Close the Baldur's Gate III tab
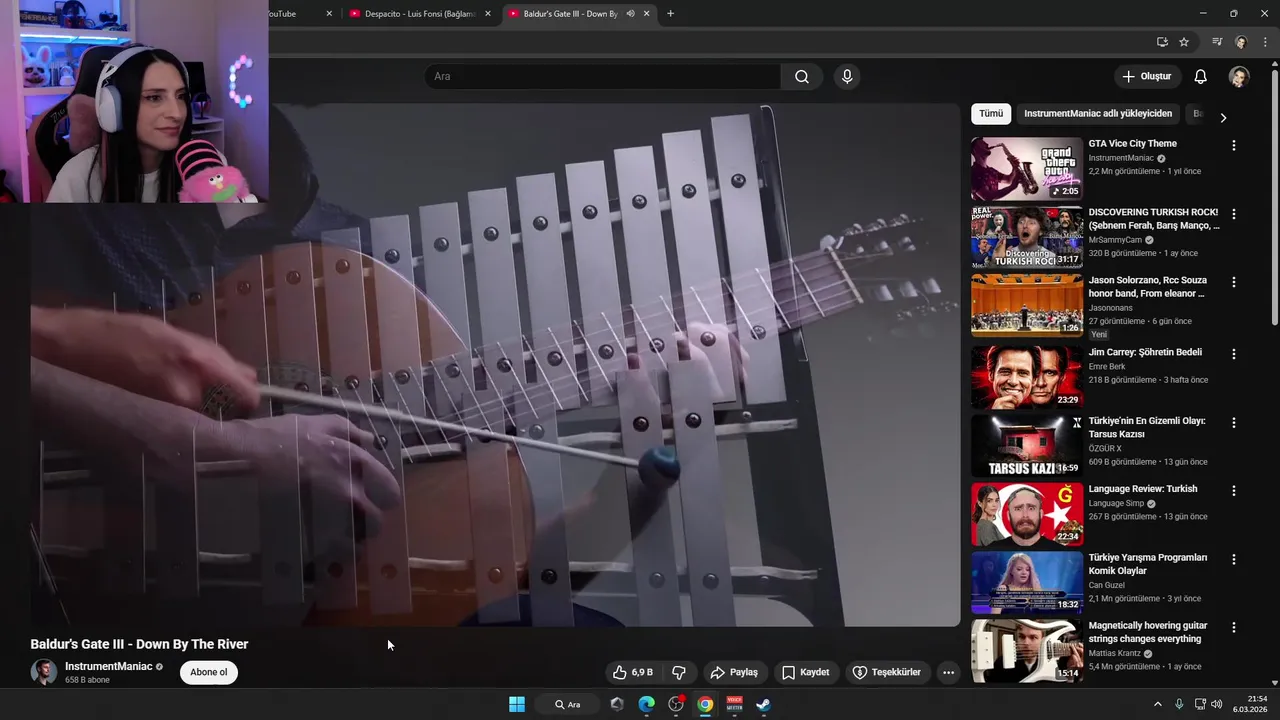The height and width of the screenshot is (720, 1280). (x=646, y=14)
